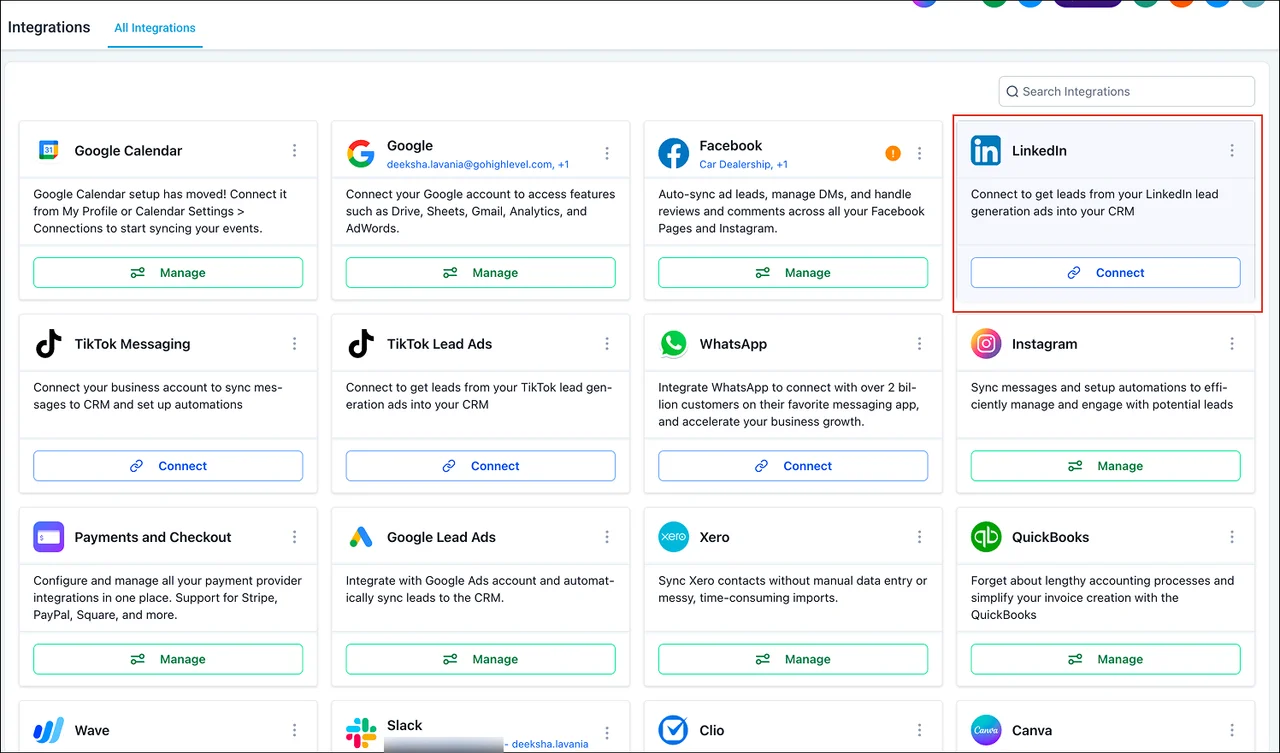Connect the LinkedIn integration
The width and height of the screenshot is (1280, 753).
click(1106, 273)
